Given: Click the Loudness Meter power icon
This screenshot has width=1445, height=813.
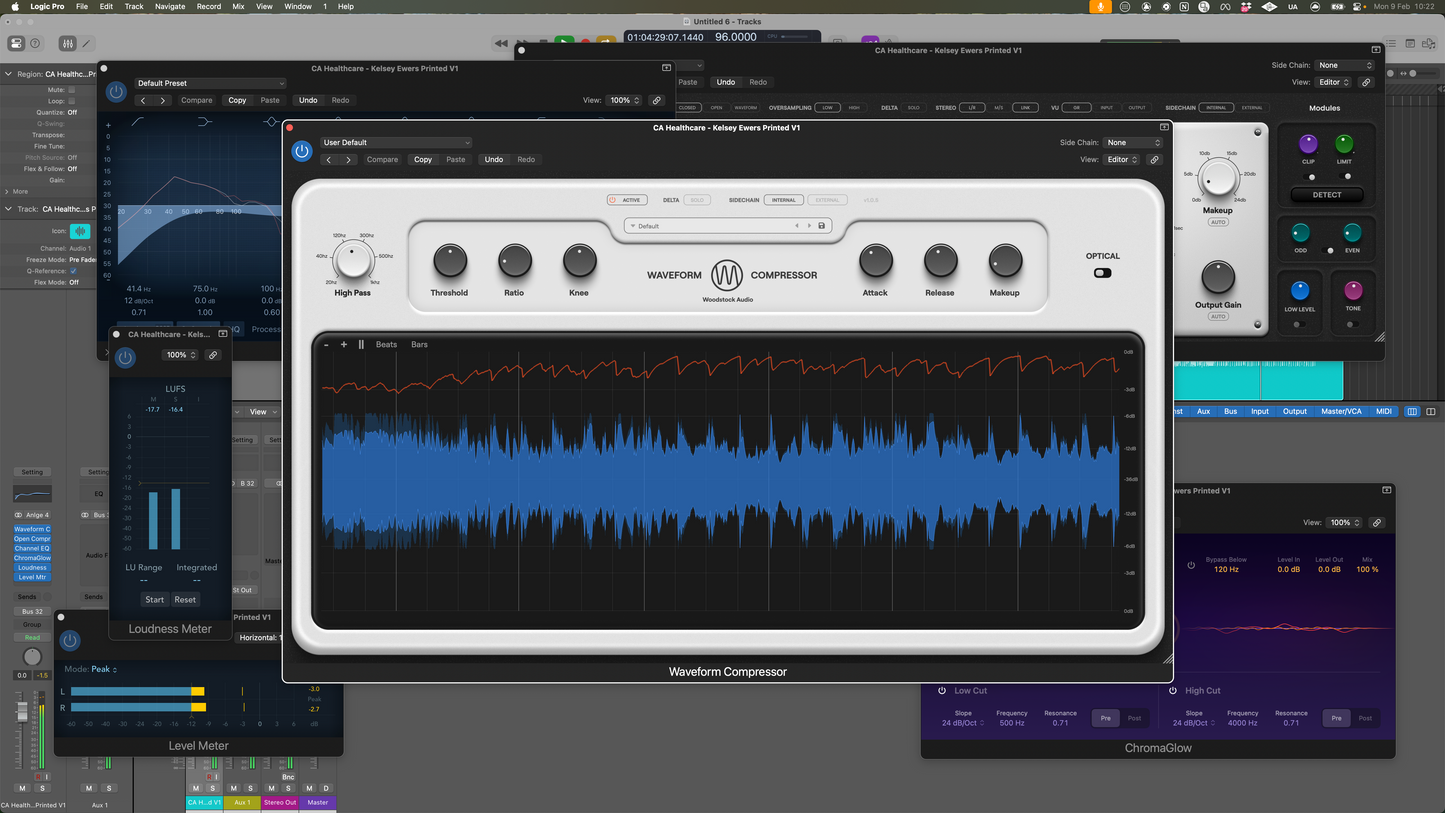Looking at the screenshot, I should click(125, 356).
